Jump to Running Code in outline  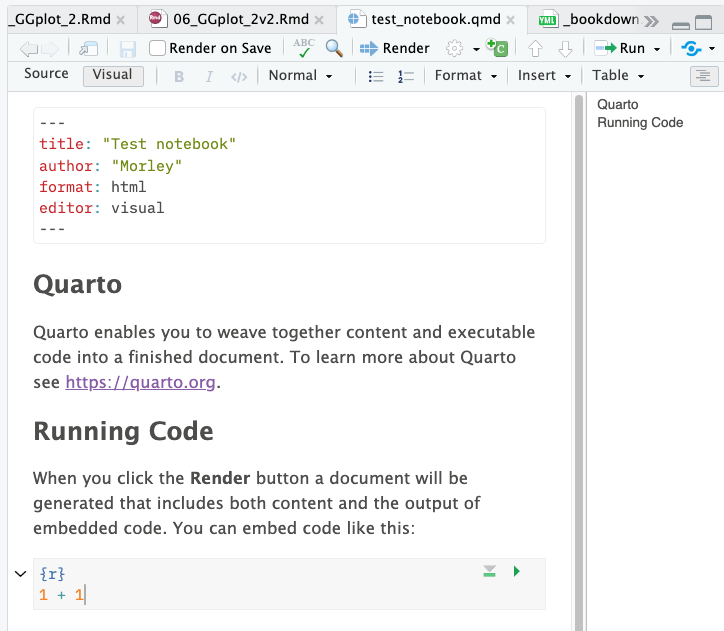point(640,123)
